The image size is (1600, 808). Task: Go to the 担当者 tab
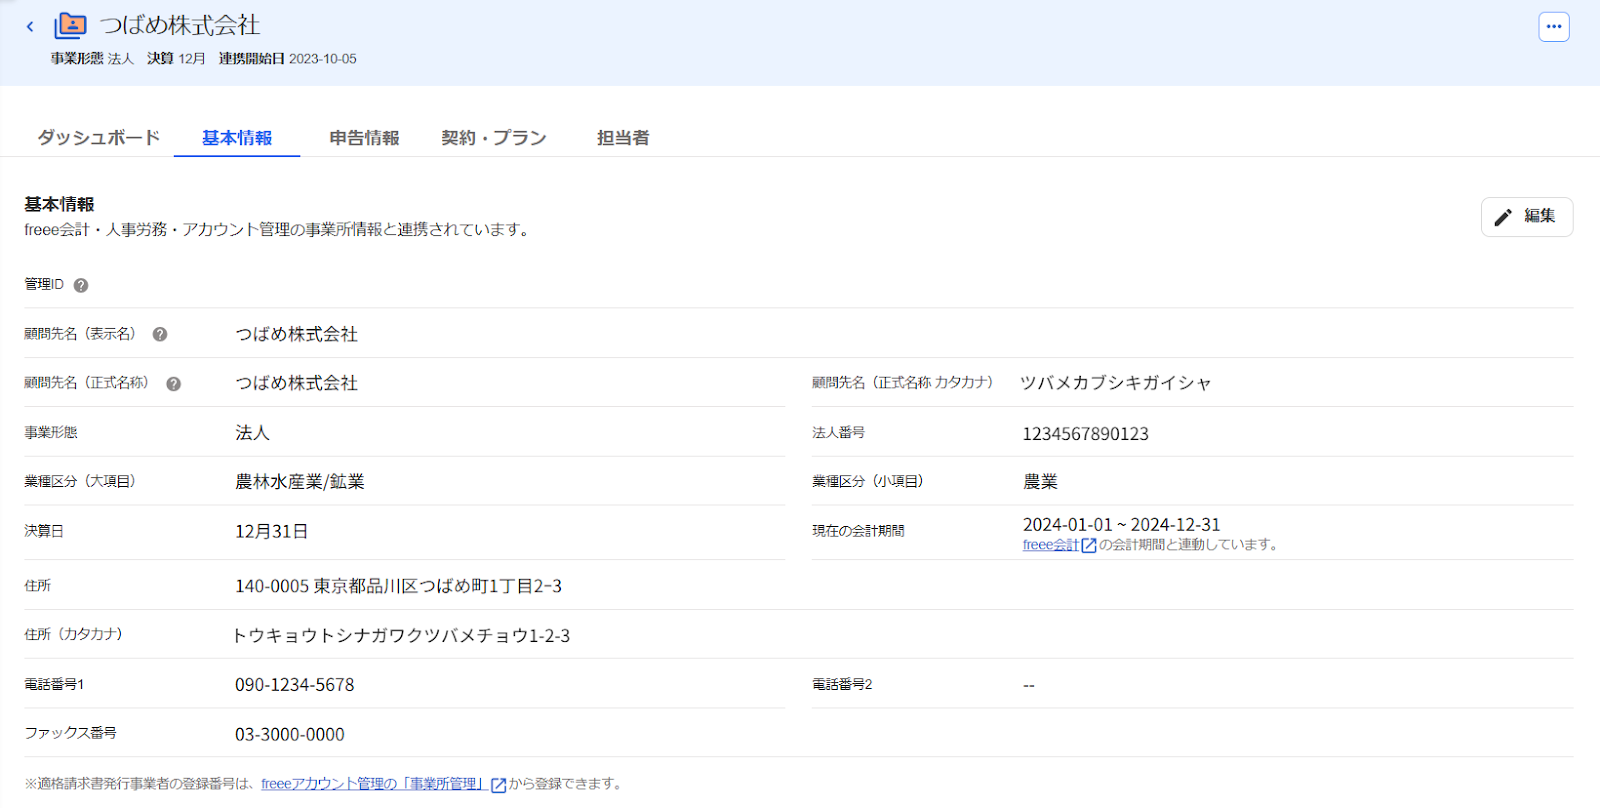(x=623, y=138)
